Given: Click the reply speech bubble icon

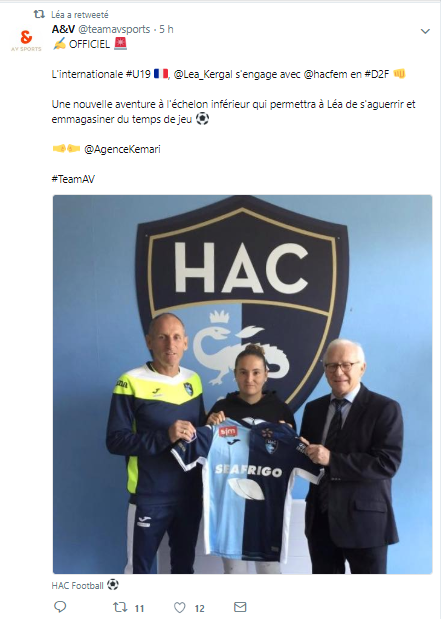Looking at the screenshot, I should pos(60,607).
